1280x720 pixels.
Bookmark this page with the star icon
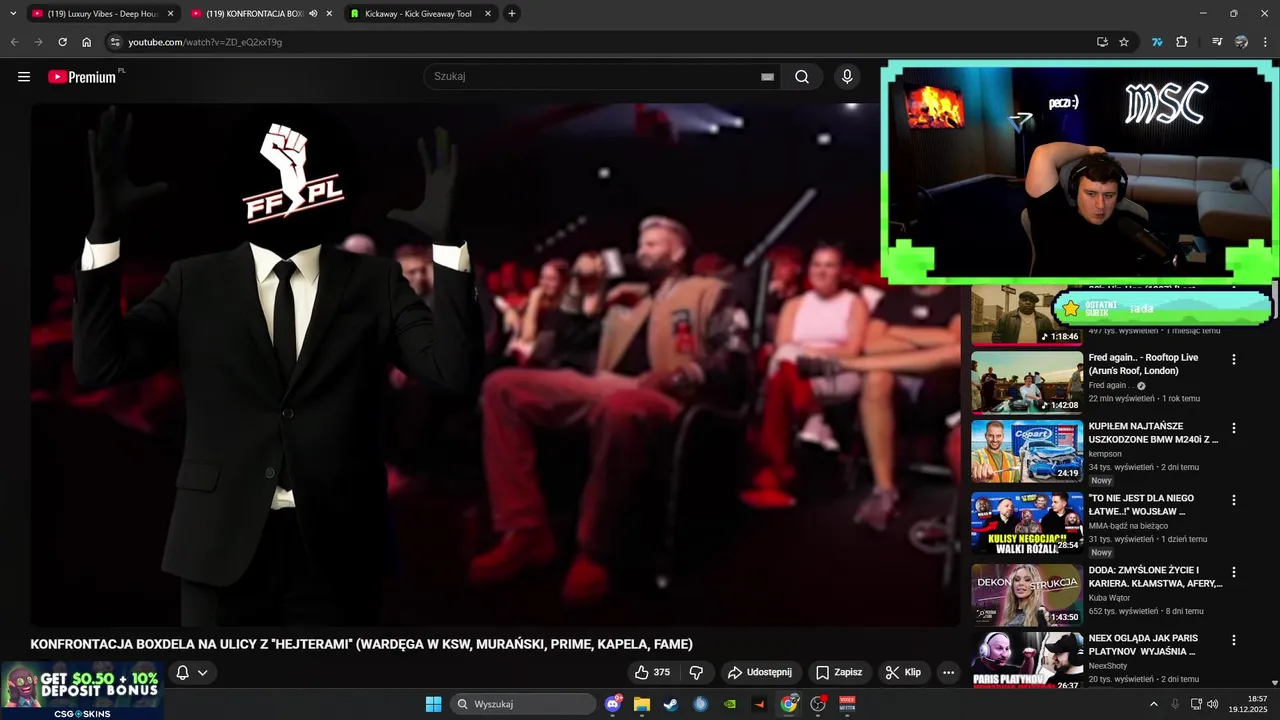tap(1124, 42)
